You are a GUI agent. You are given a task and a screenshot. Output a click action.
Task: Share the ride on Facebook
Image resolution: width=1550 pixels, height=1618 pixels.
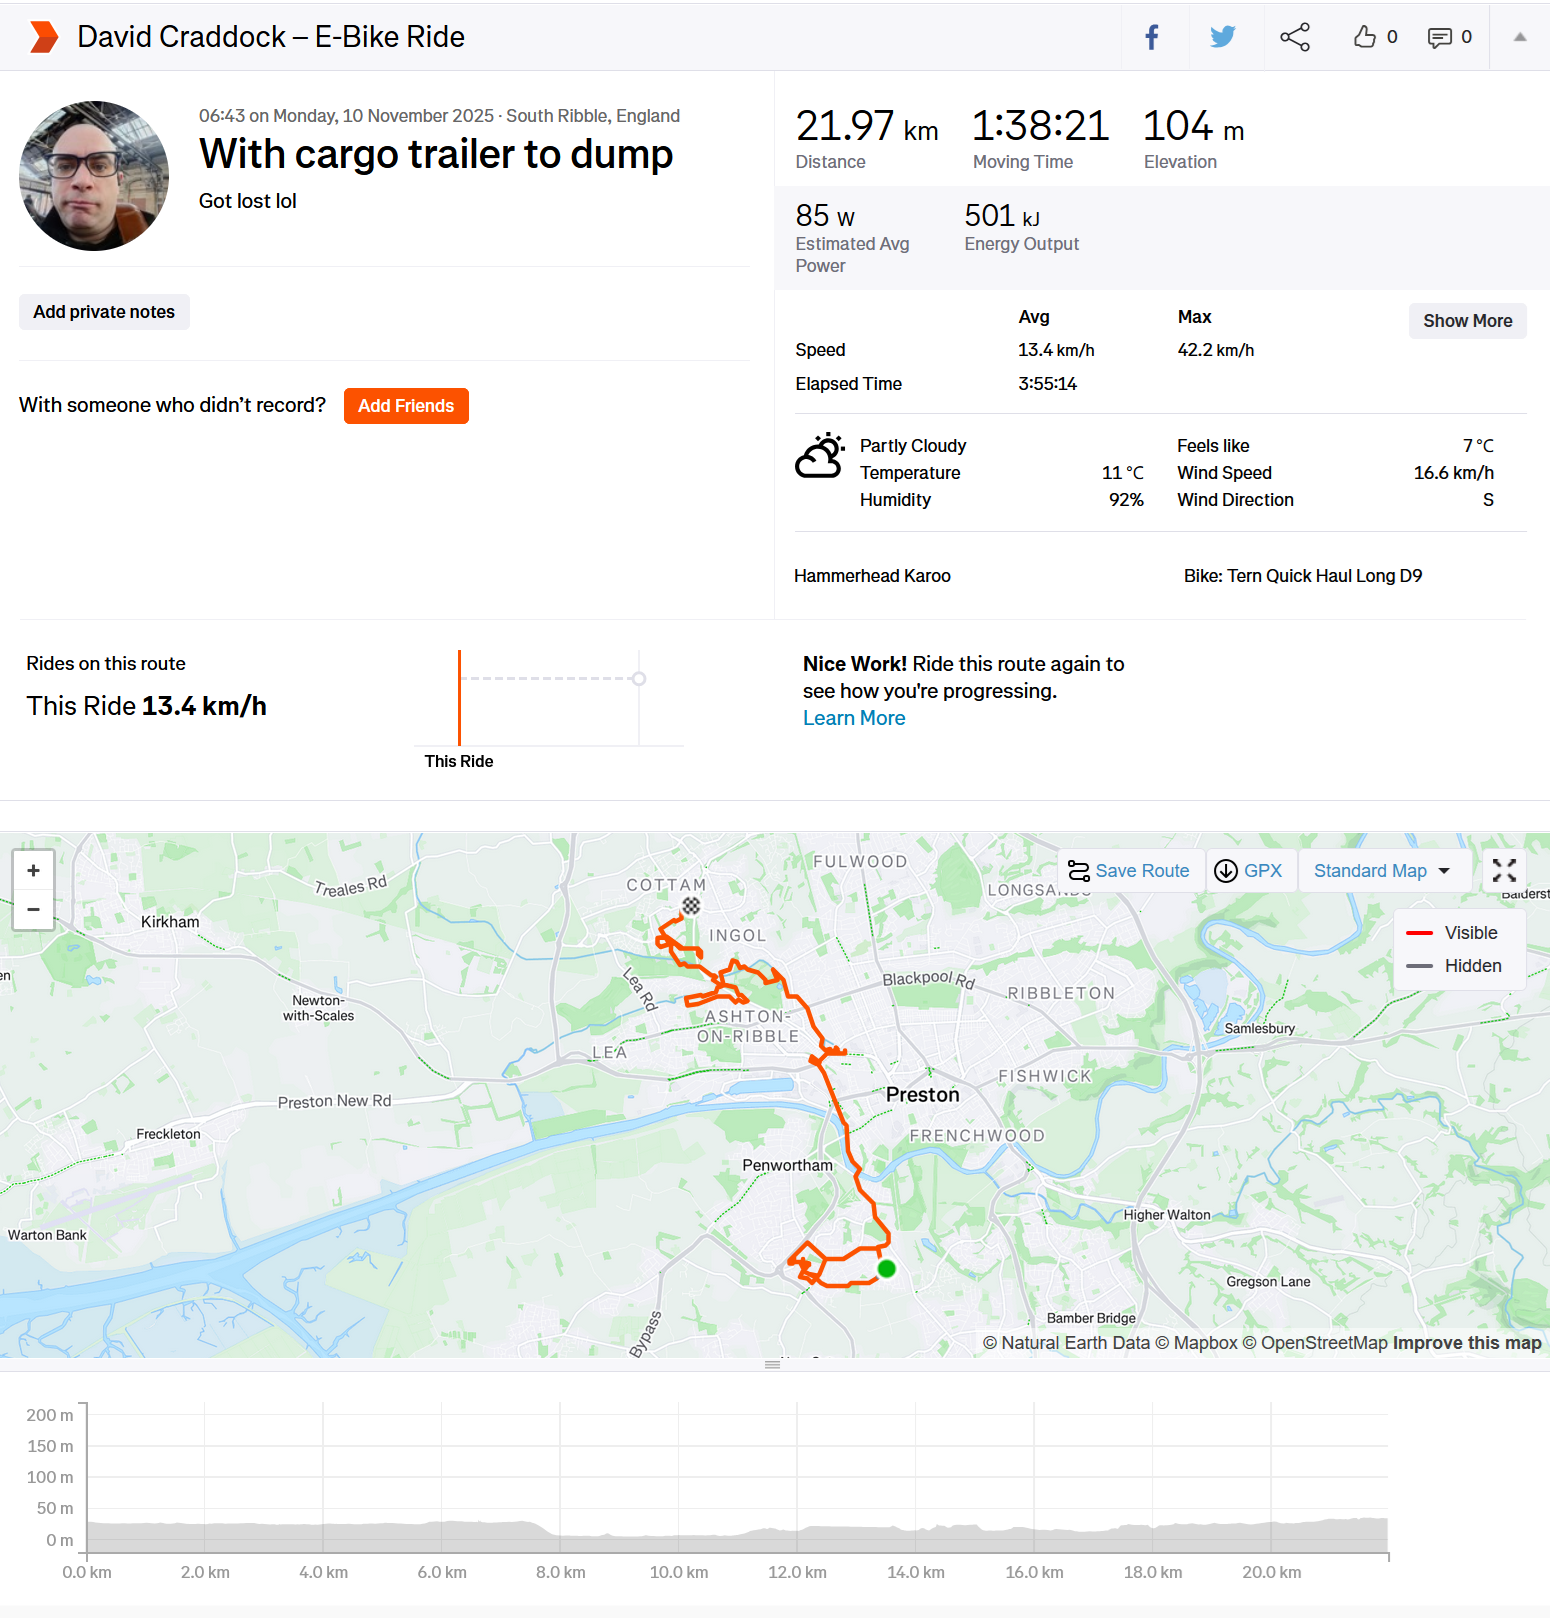[1152, 37]
